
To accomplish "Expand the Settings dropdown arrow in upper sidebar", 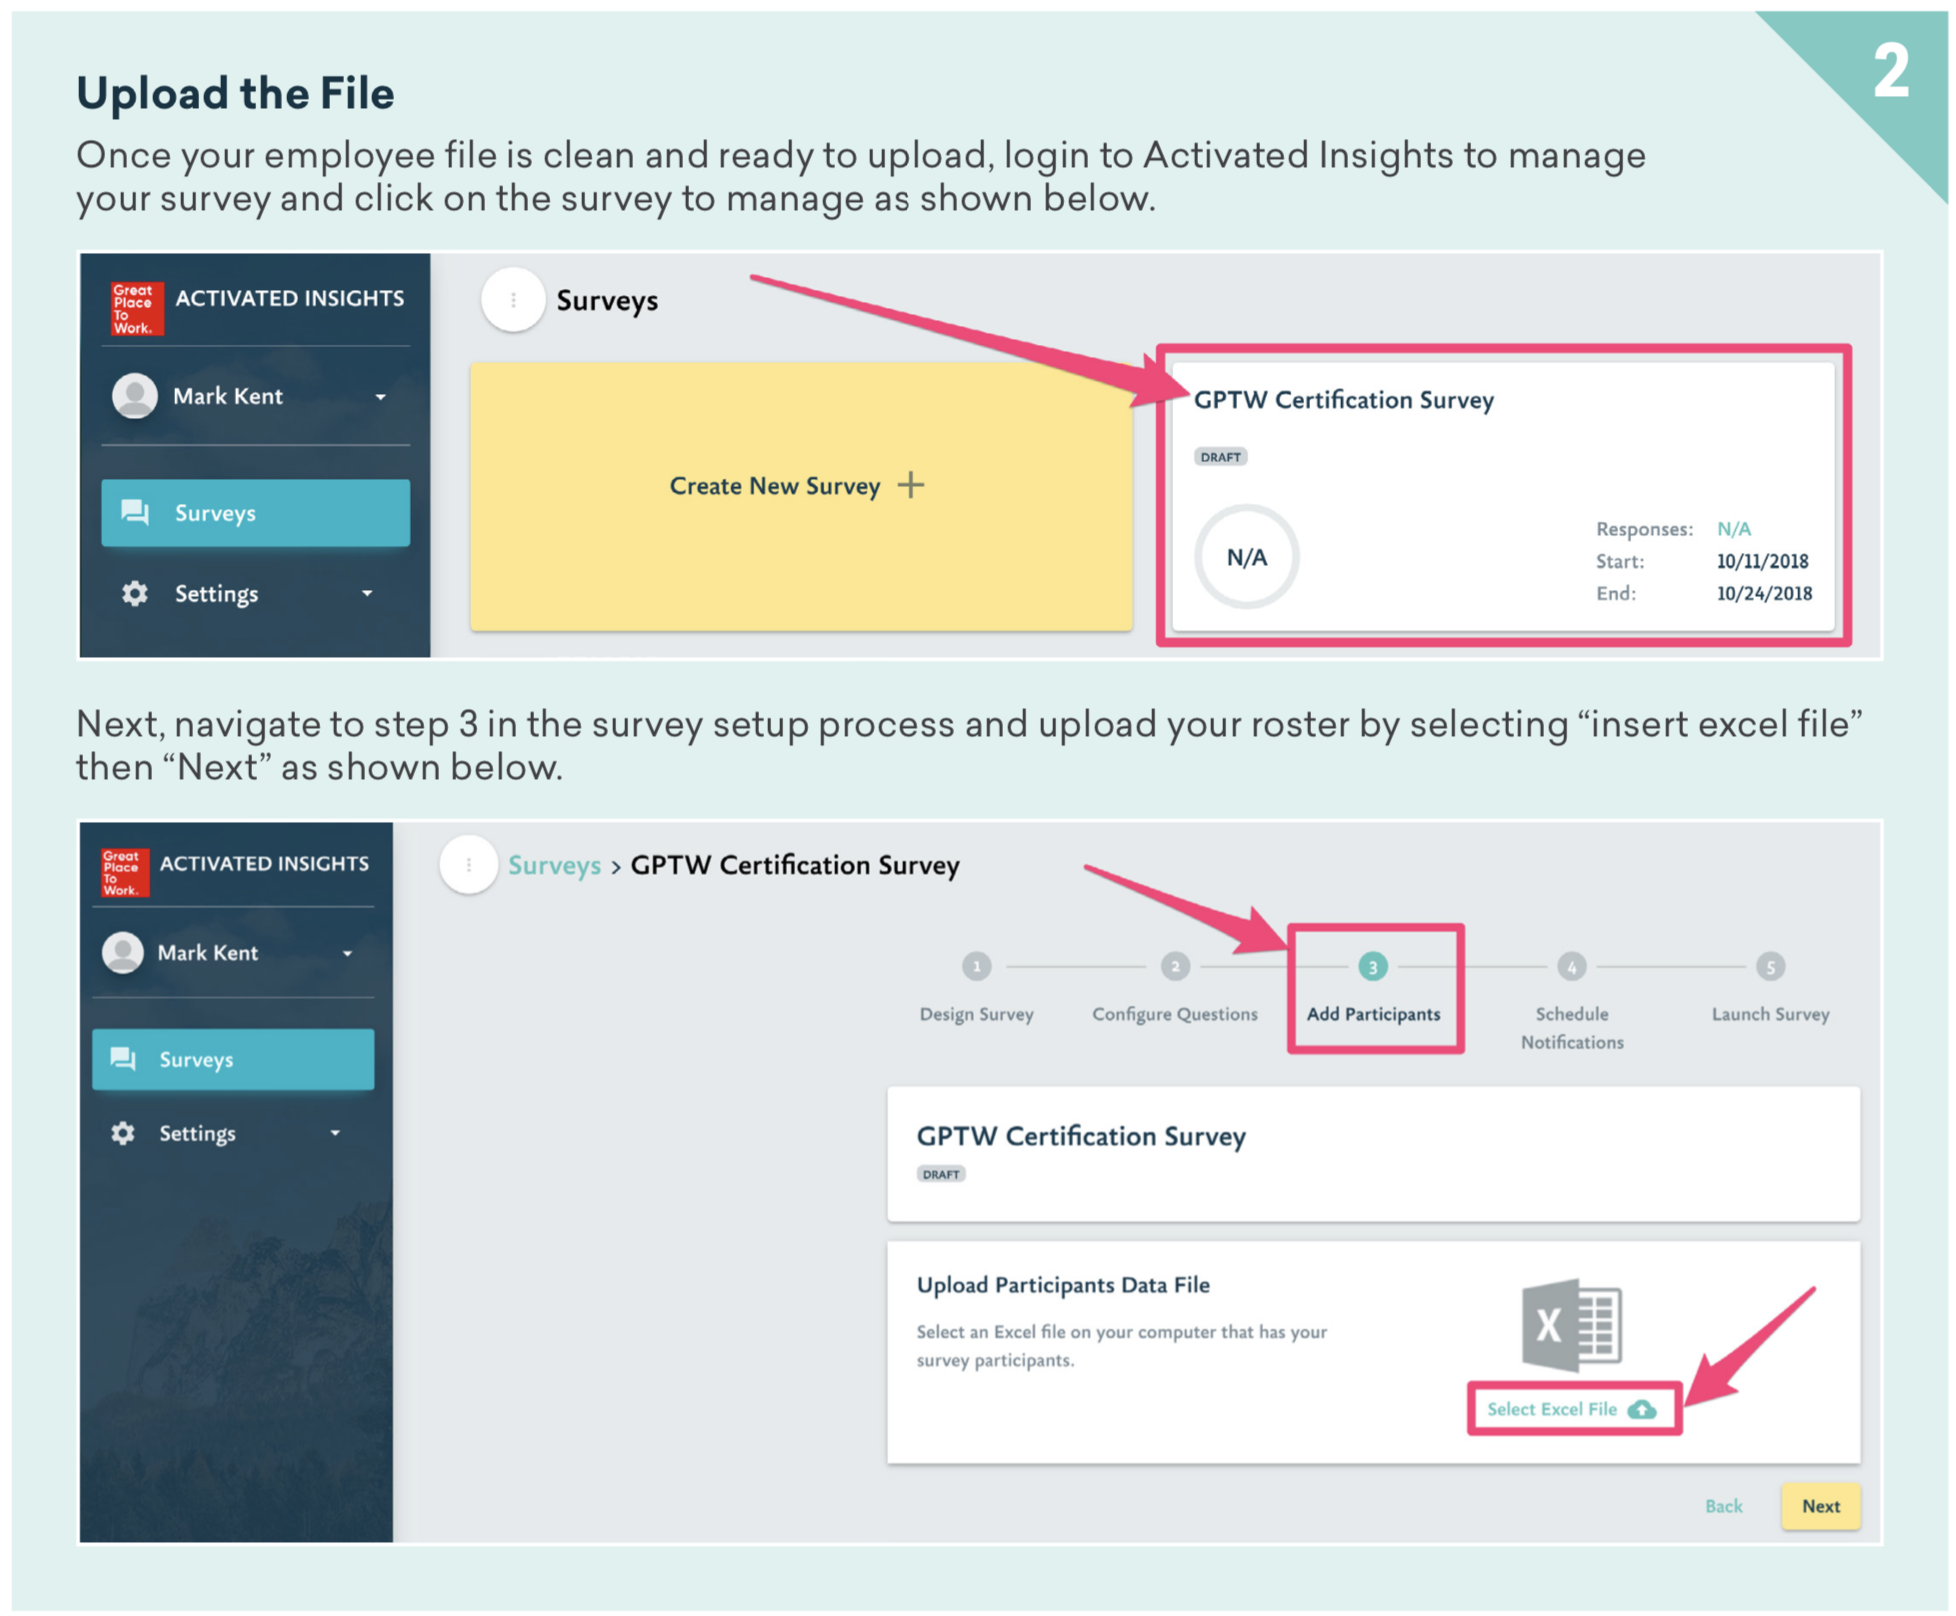I will pos(367,594).
